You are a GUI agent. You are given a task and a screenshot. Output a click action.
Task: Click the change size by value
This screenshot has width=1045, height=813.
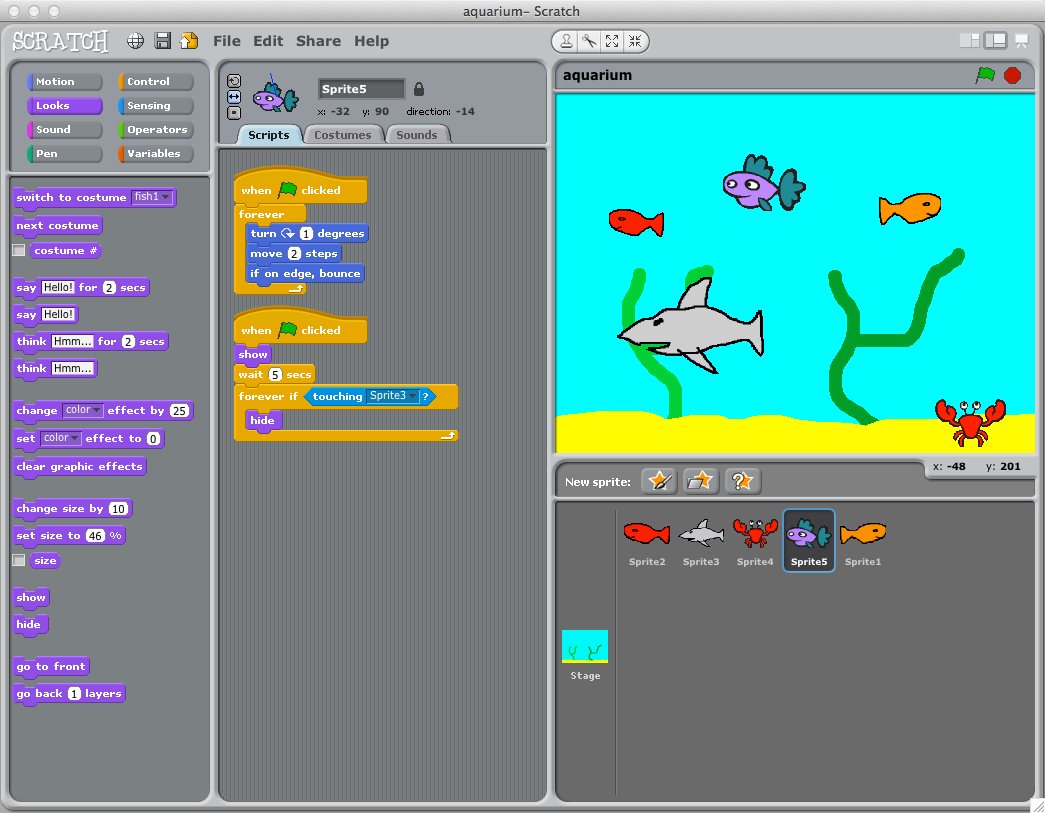[x=118, y=508]
